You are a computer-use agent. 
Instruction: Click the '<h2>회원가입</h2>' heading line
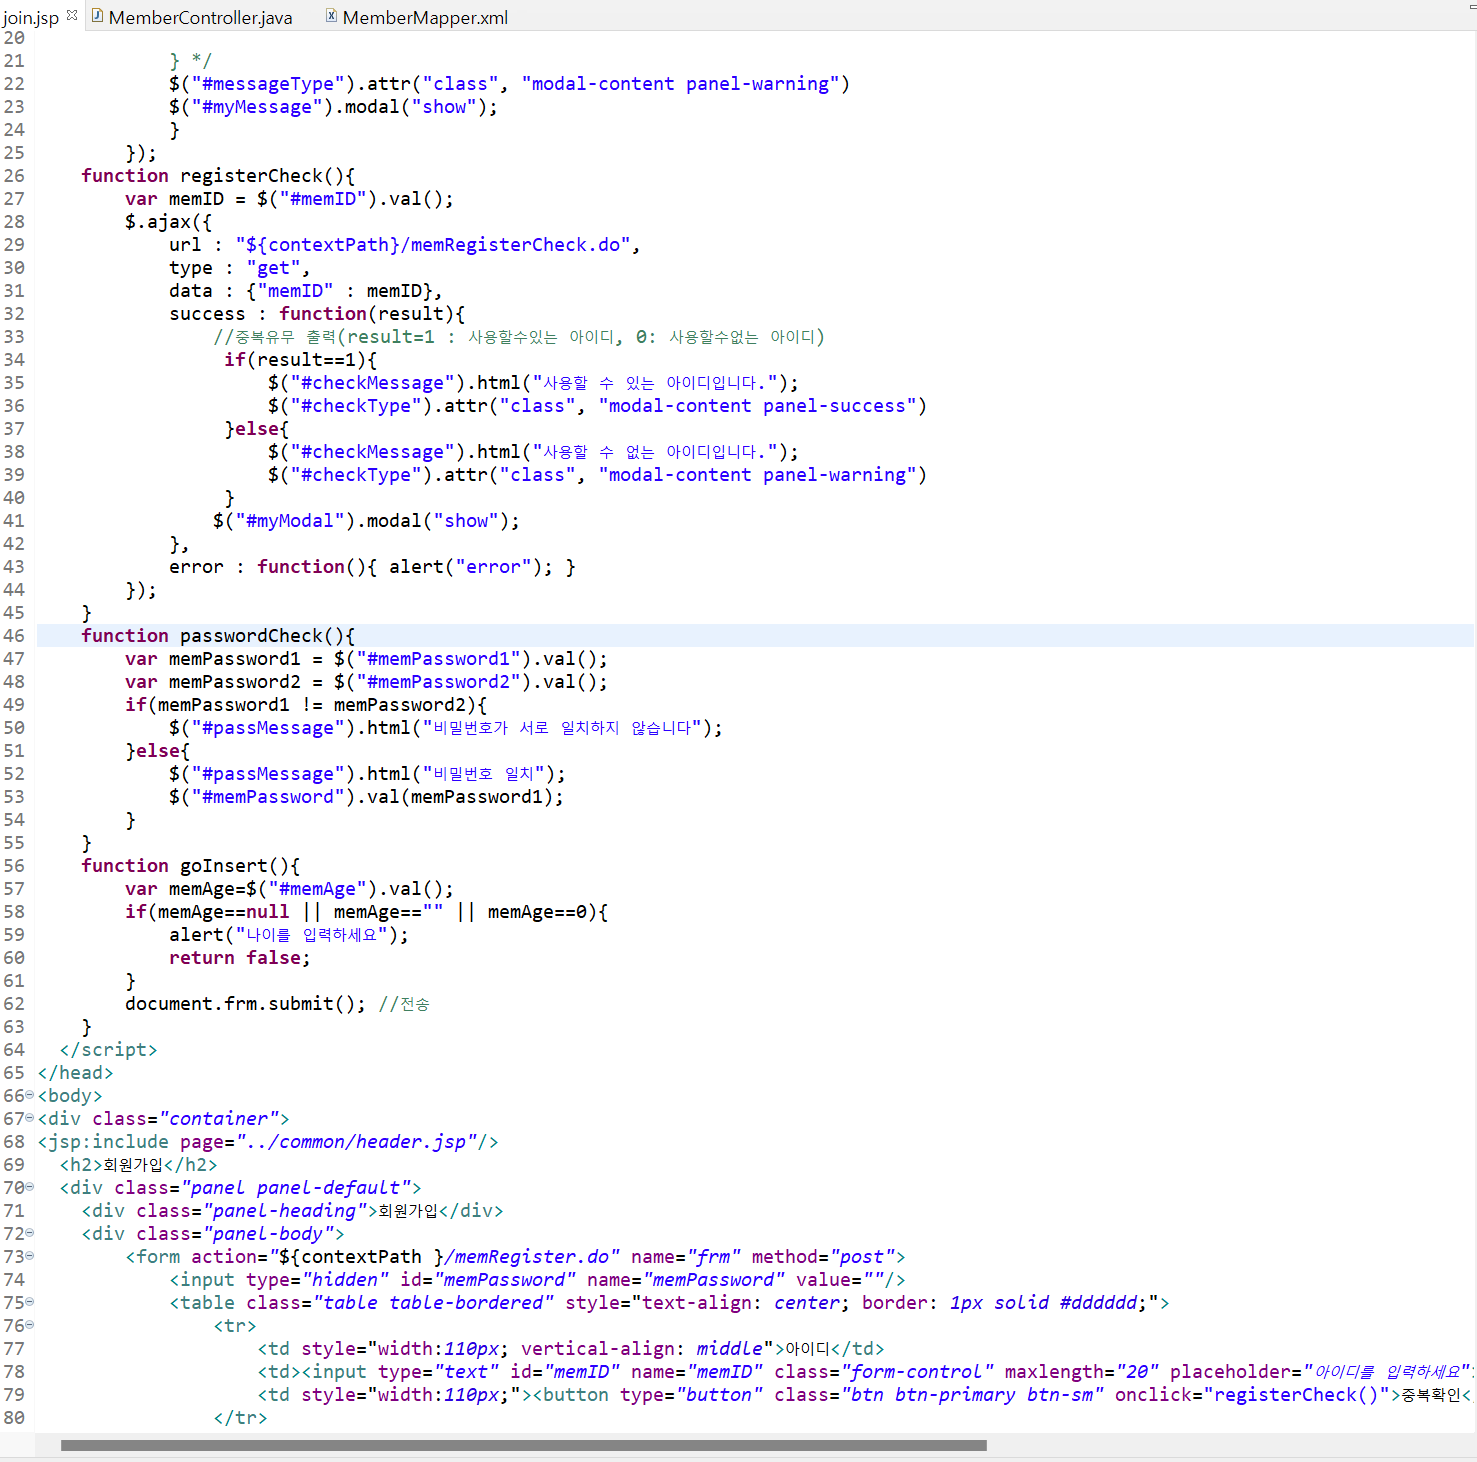point(139,1165)
